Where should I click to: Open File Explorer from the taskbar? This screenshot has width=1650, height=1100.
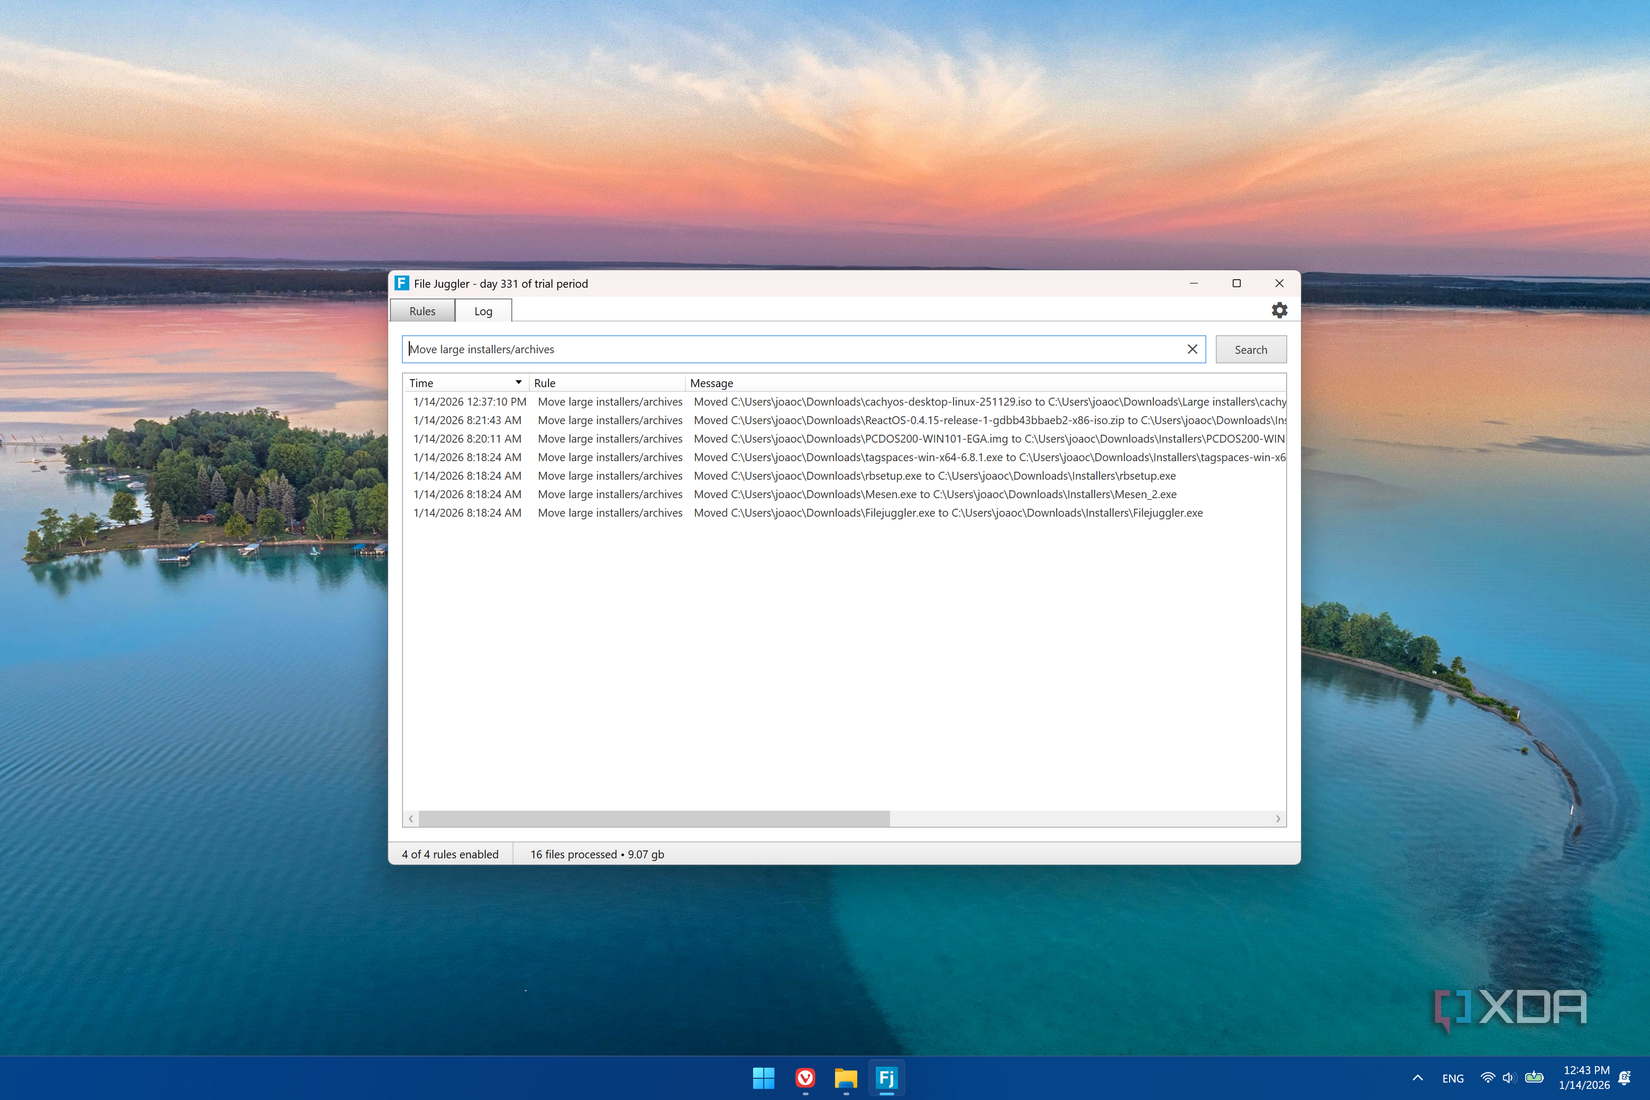(846, 1078)
